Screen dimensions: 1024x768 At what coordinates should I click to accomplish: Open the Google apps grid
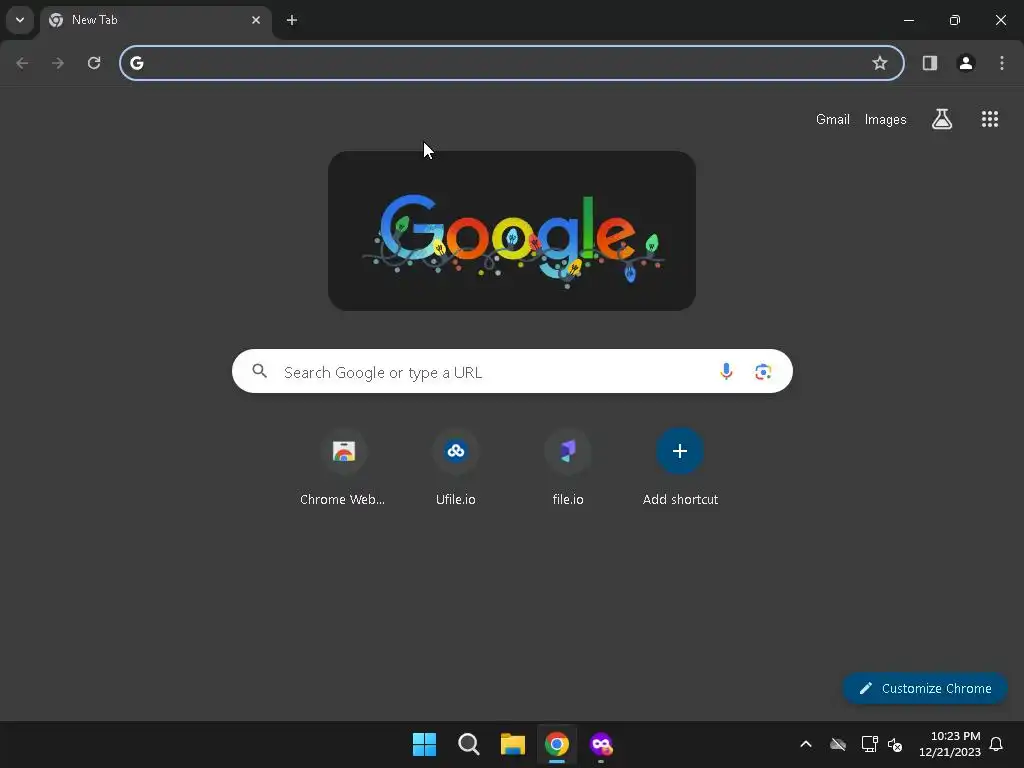pos(989,119)
